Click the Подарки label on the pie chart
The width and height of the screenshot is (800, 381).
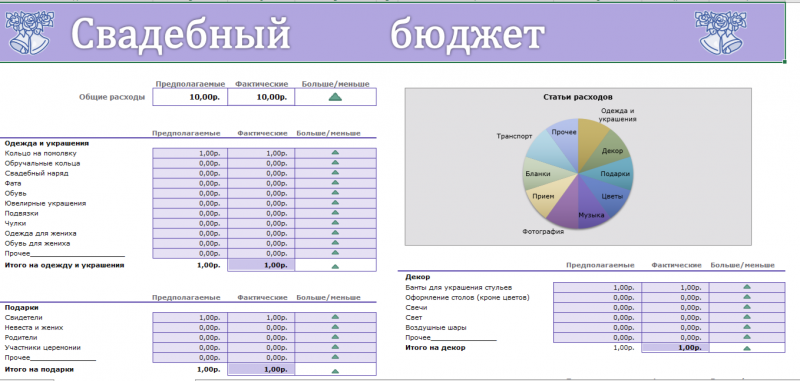[615, 173]
